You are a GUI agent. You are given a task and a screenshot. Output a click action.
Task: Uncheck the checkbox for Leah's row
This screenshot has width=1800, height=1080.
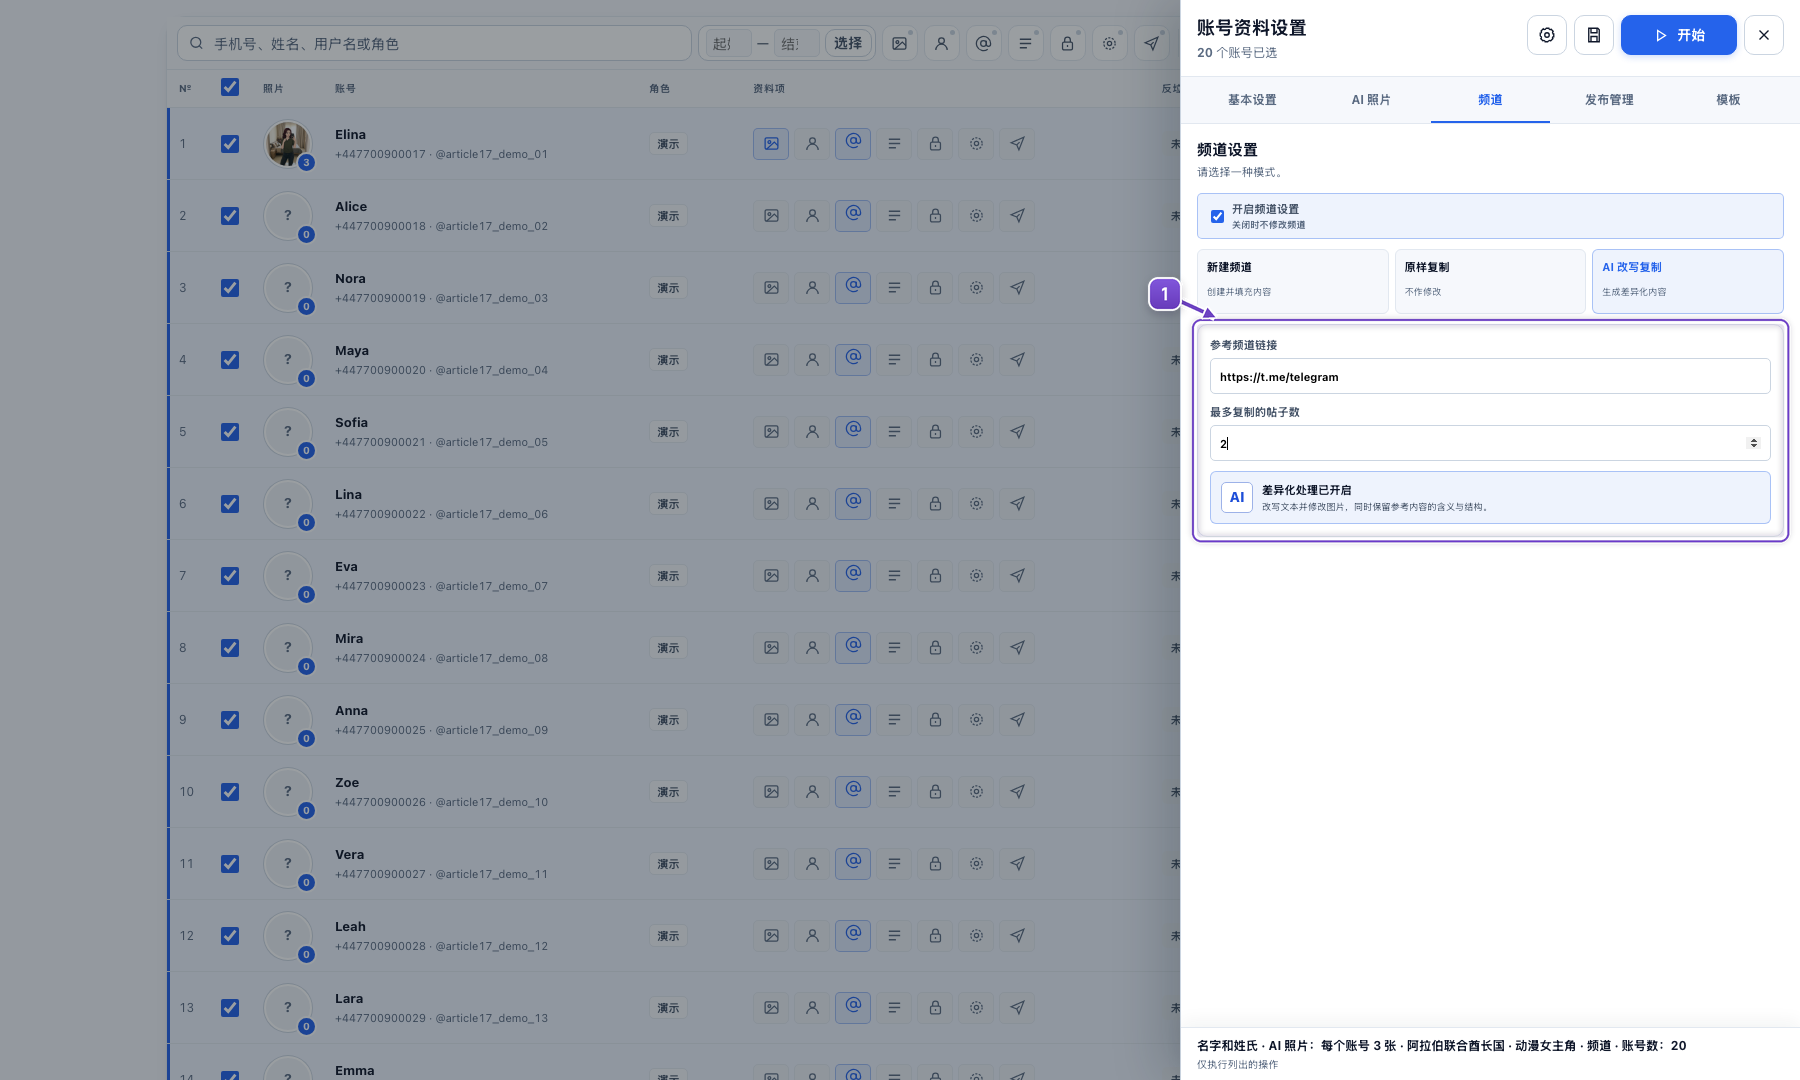[230, 936]
